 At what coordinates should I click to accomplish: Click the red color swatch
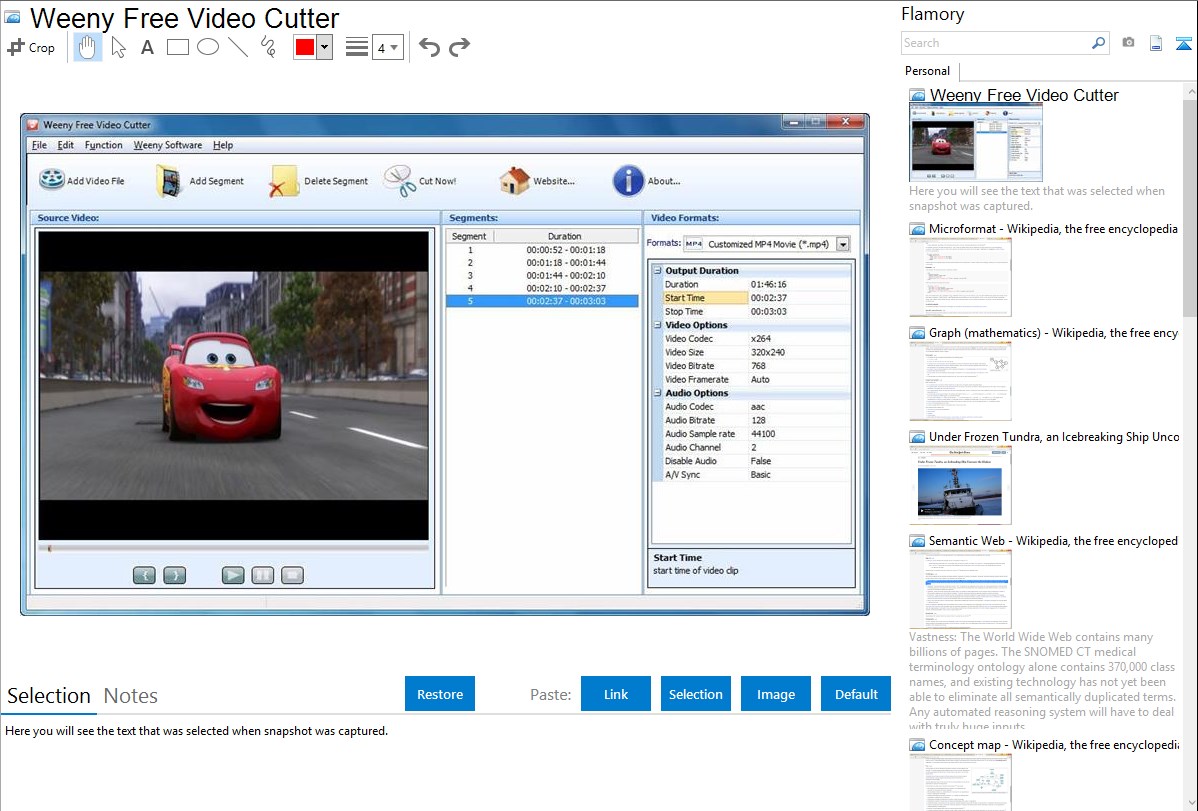(x=304, y=47)
